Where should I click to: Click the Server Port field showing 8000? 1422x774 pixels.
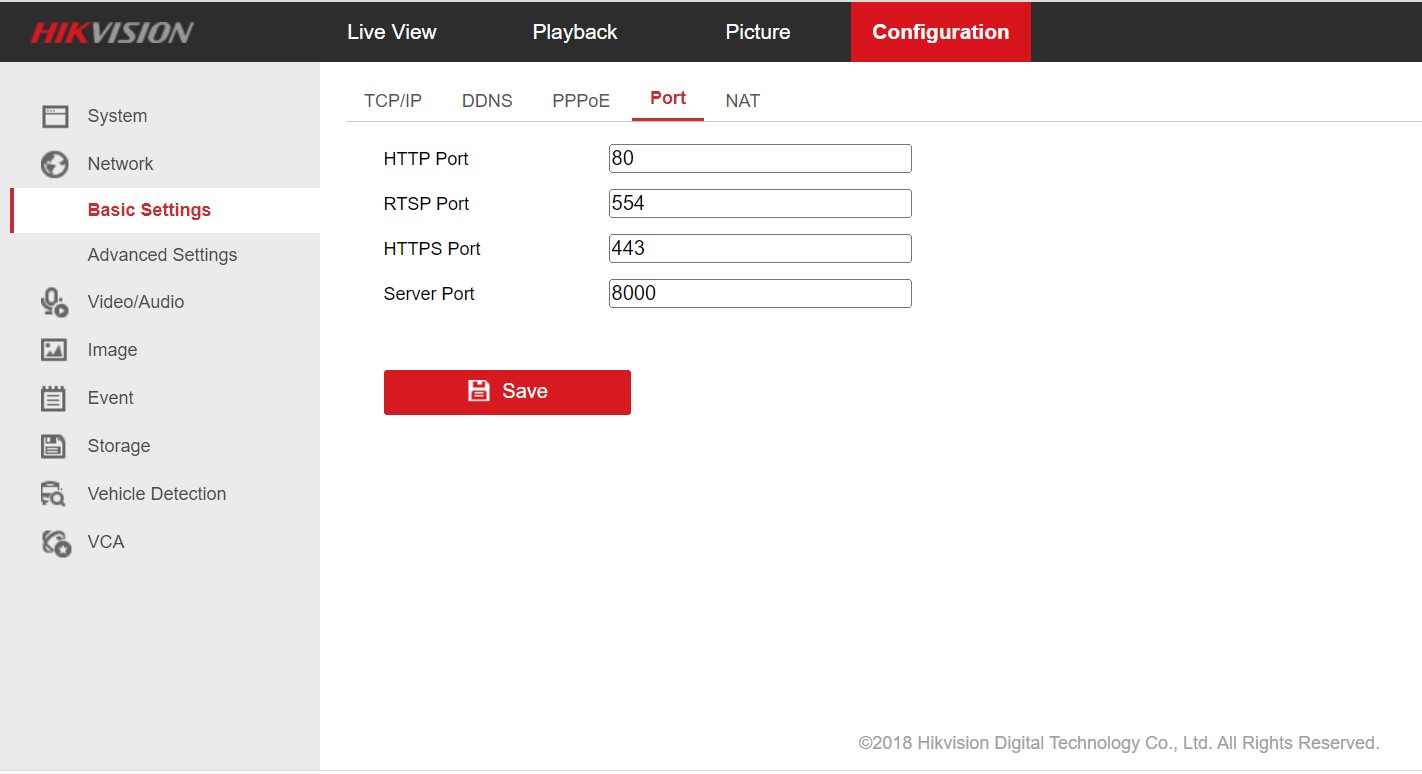click(x=760, y=293)
